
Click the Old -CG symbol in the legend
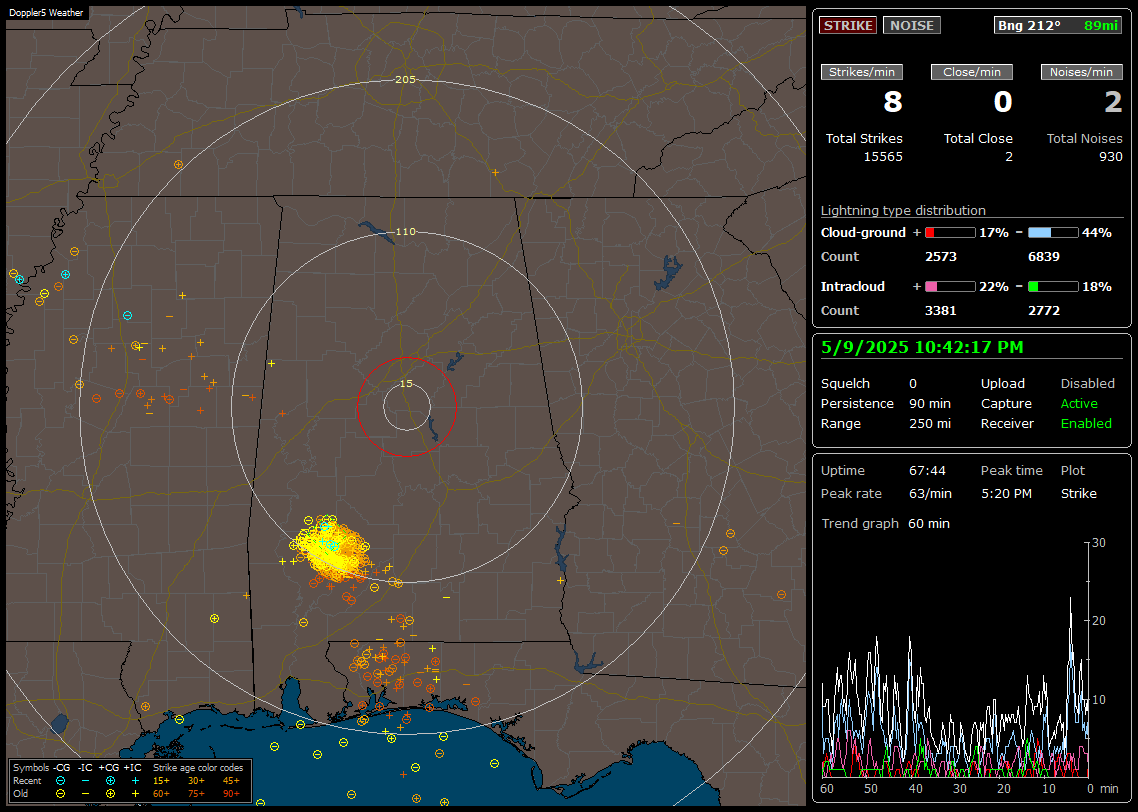click(60, 794)
